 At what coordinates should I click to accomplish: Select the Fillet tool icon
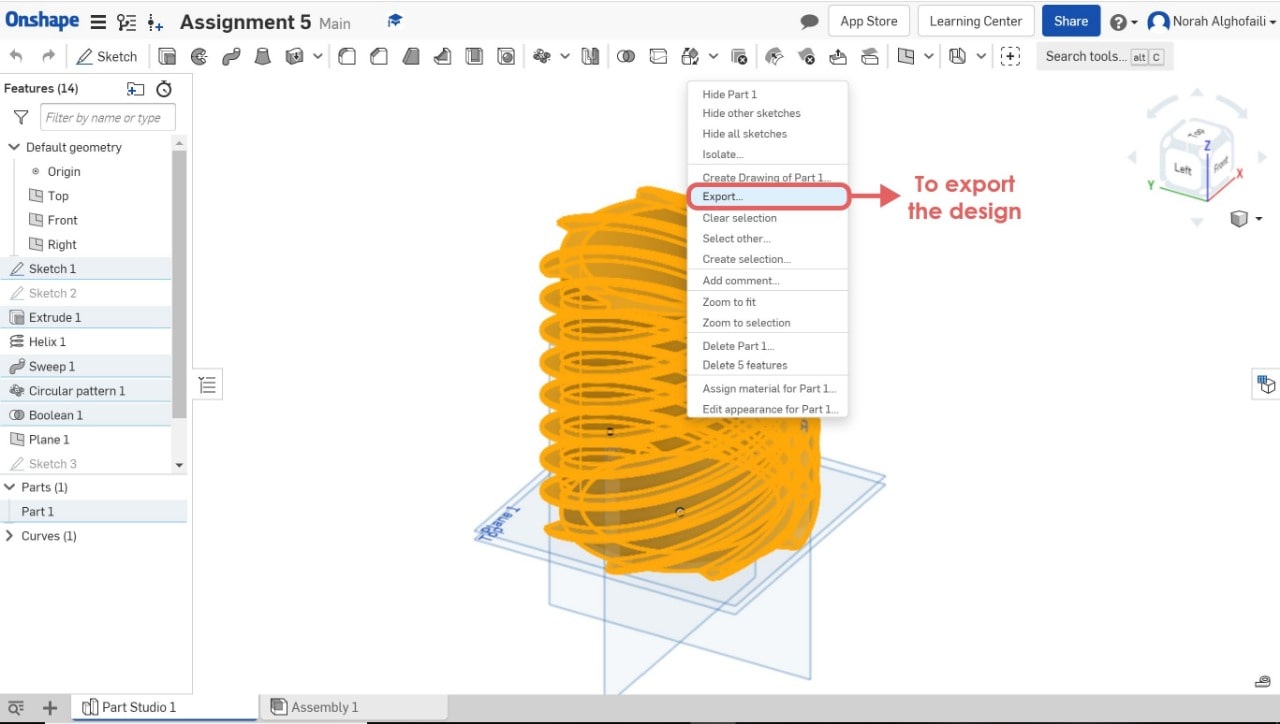tap(347, 57)
